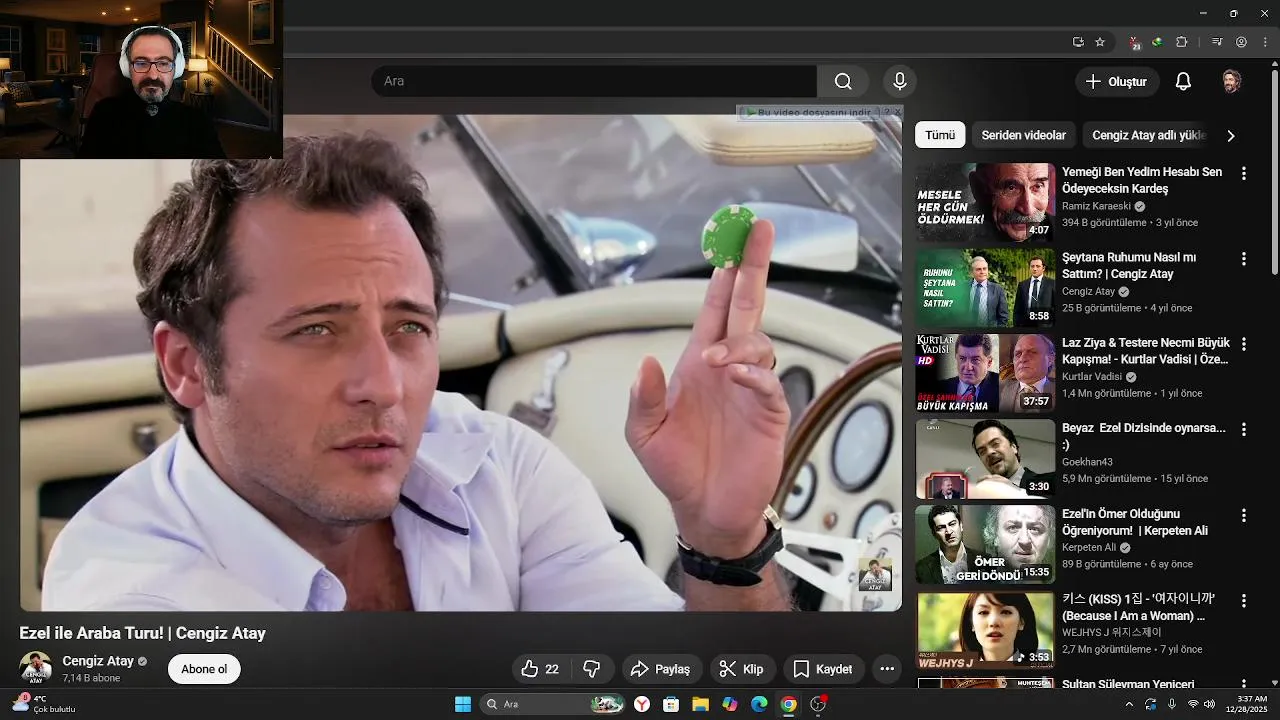The image size is (1280, 720).
Task: Save the video with Kaydet button
Action: point(823,669)
